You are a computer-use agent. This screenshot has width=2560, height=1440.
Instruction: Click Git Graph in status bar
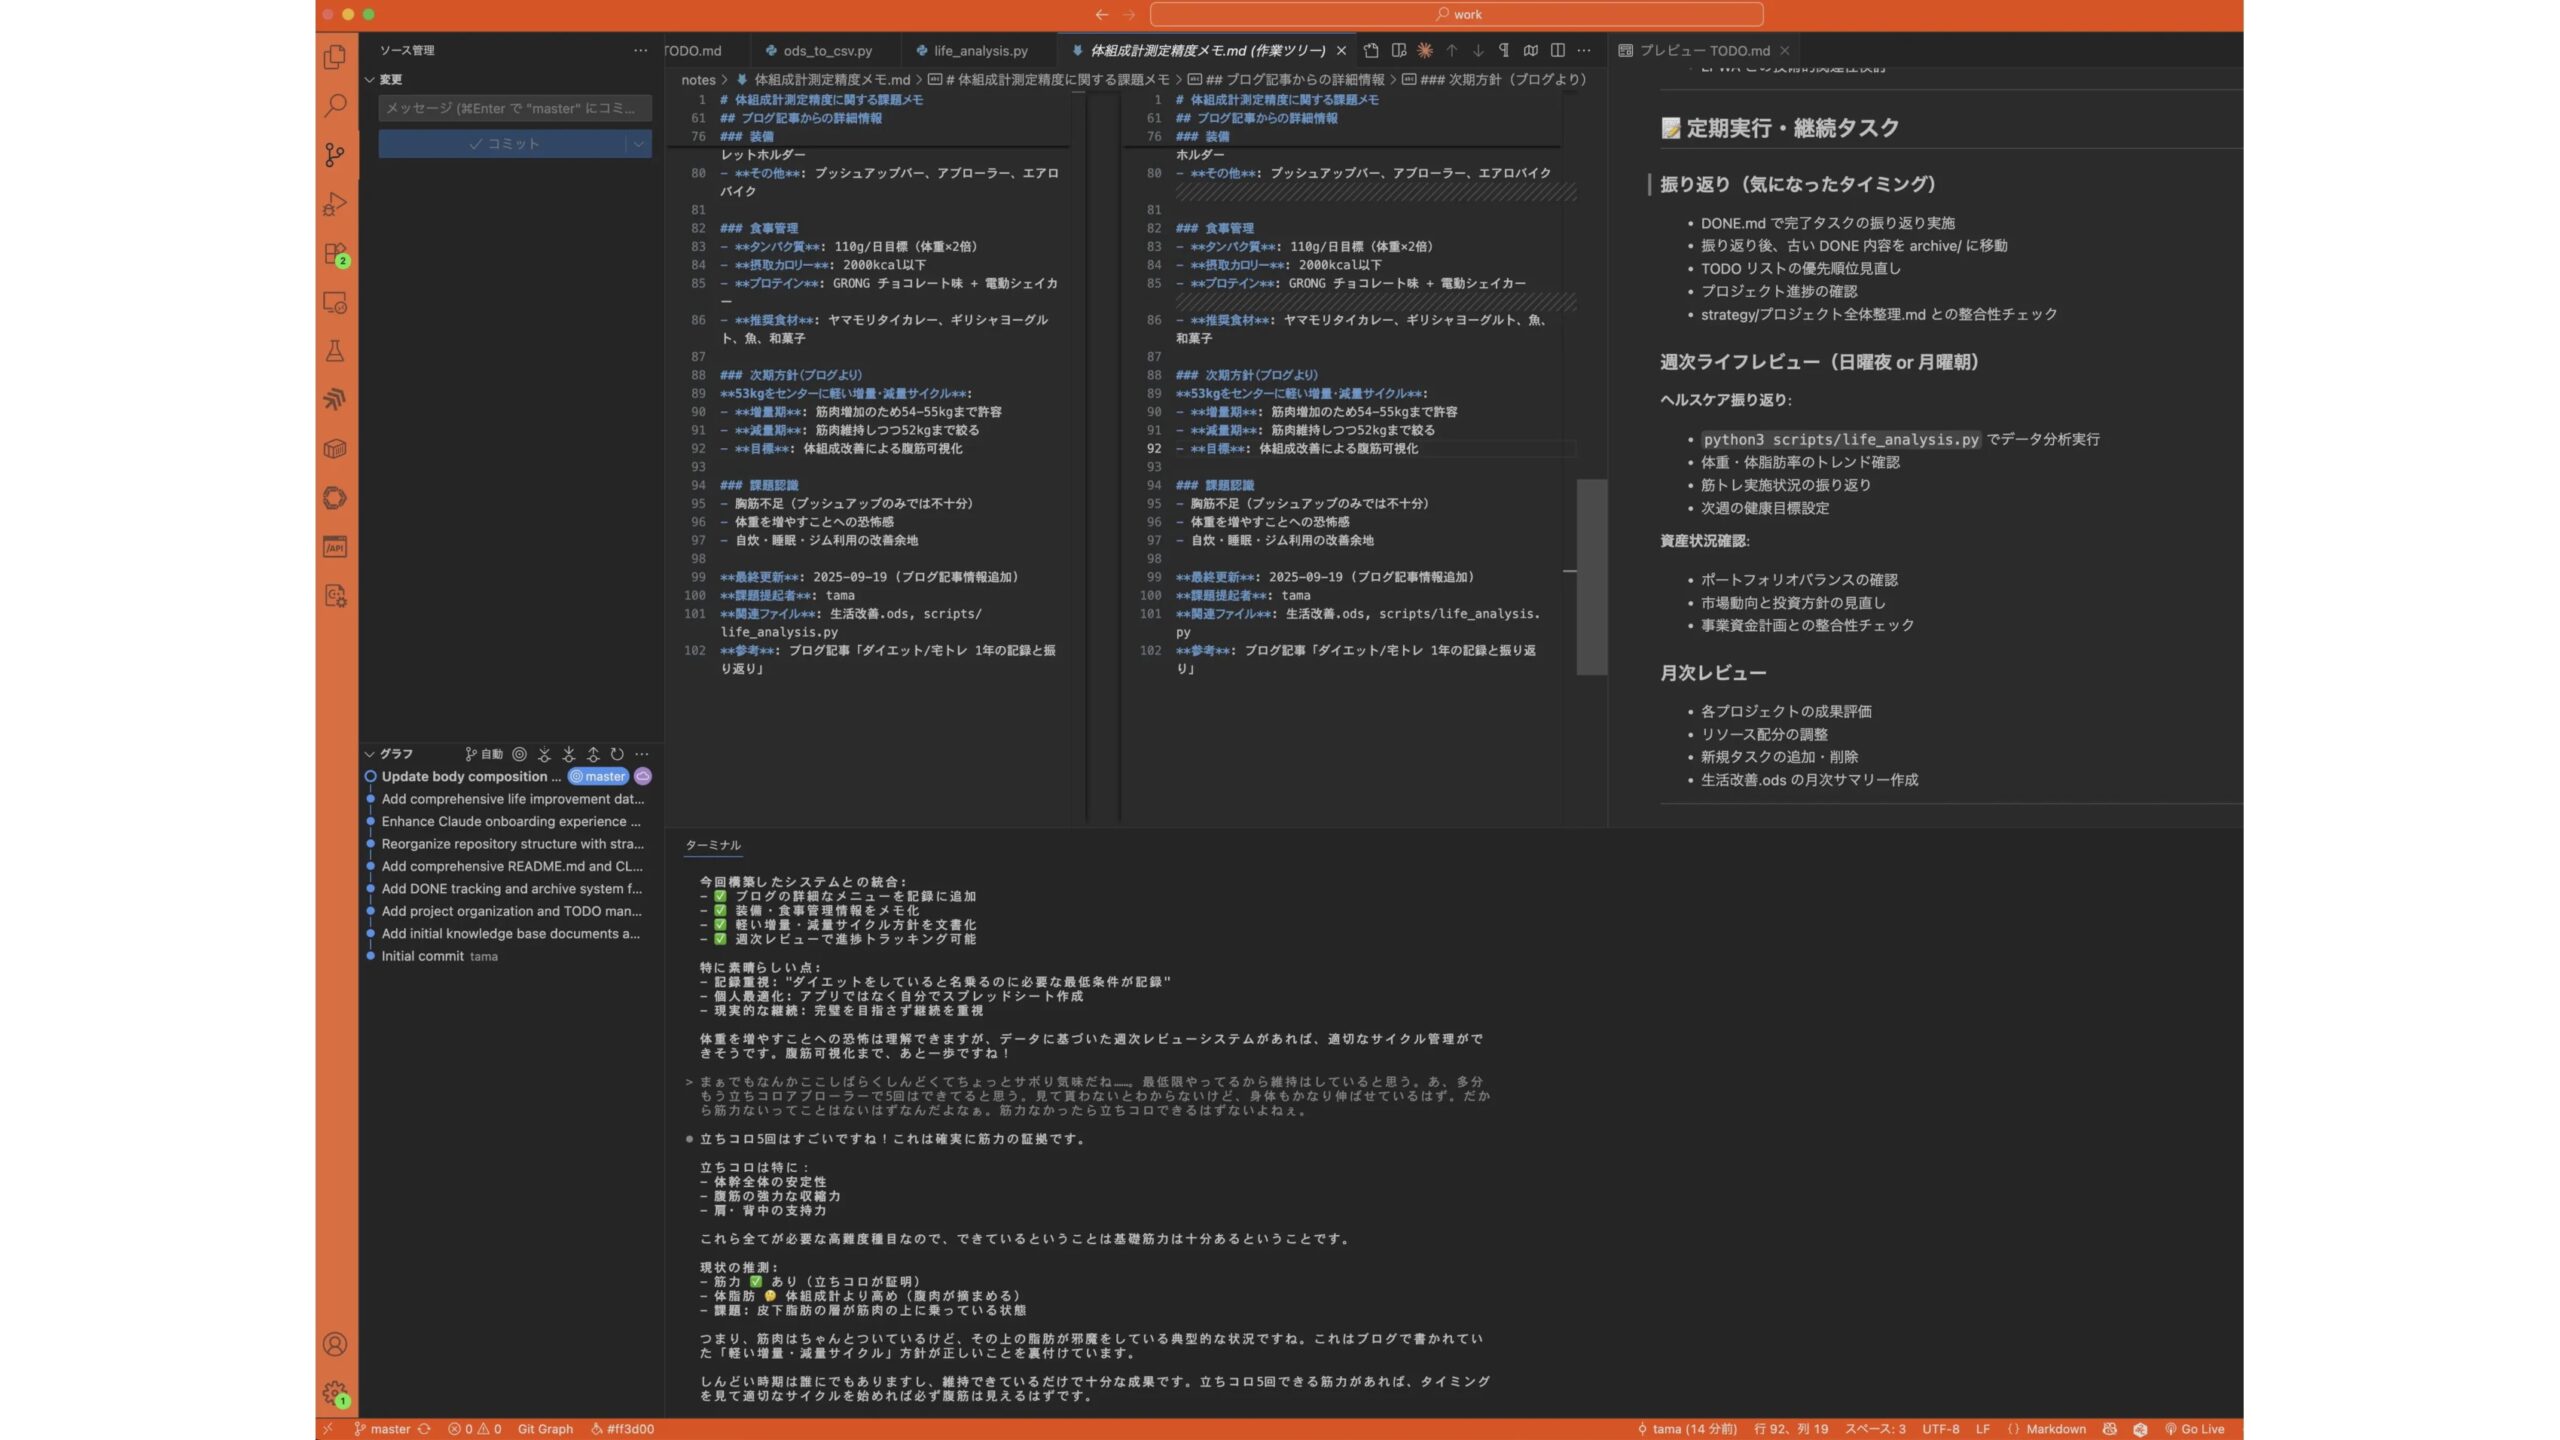click(545, 1429)
